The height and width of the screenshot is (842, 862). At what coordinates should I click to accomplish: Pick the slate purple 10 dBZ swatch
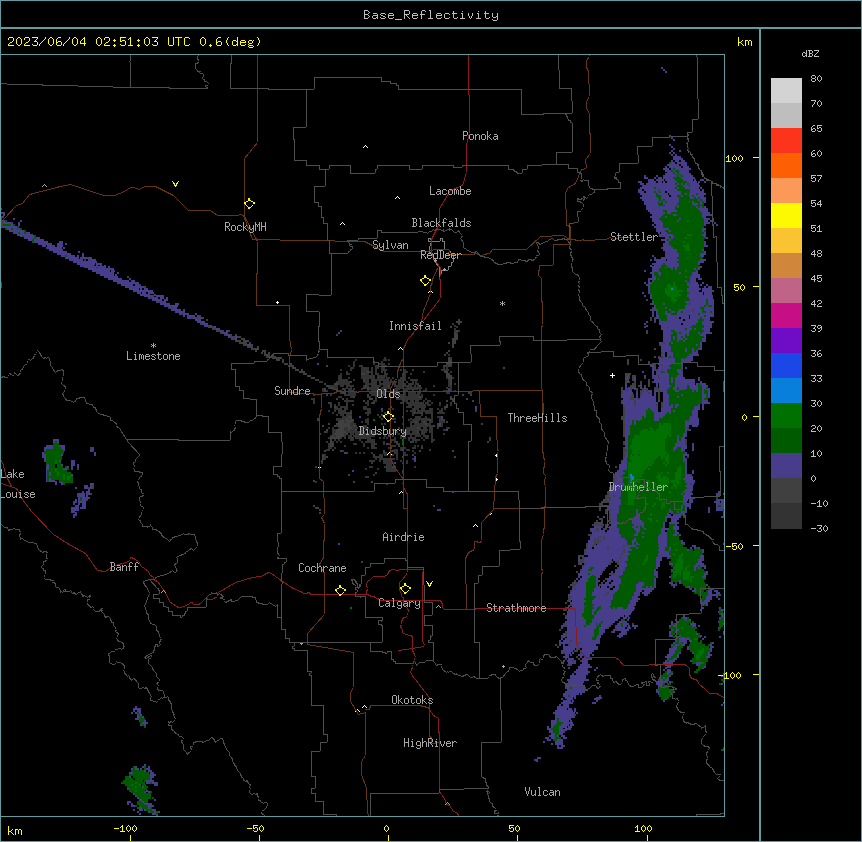click(786, 466)
